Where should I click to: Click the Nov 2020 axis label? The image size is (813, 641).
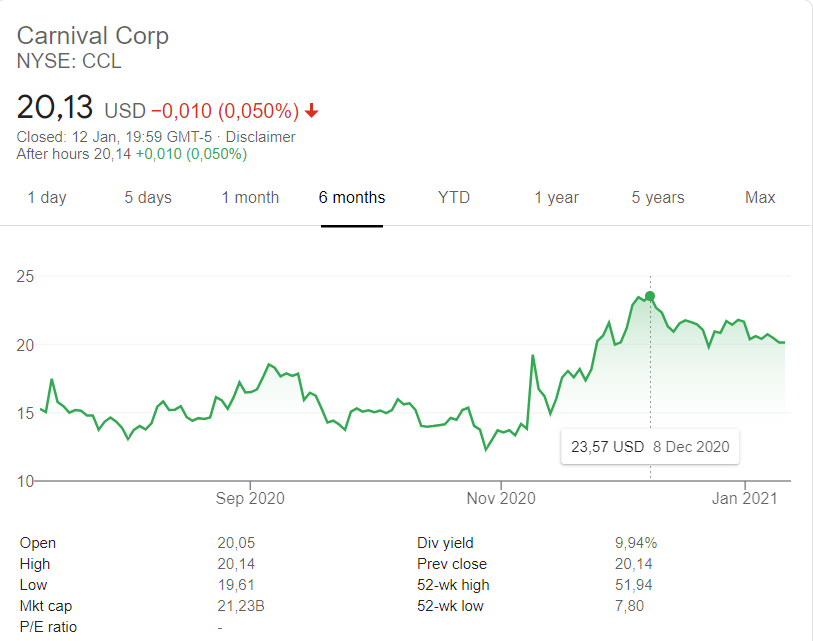click(501, 498)
